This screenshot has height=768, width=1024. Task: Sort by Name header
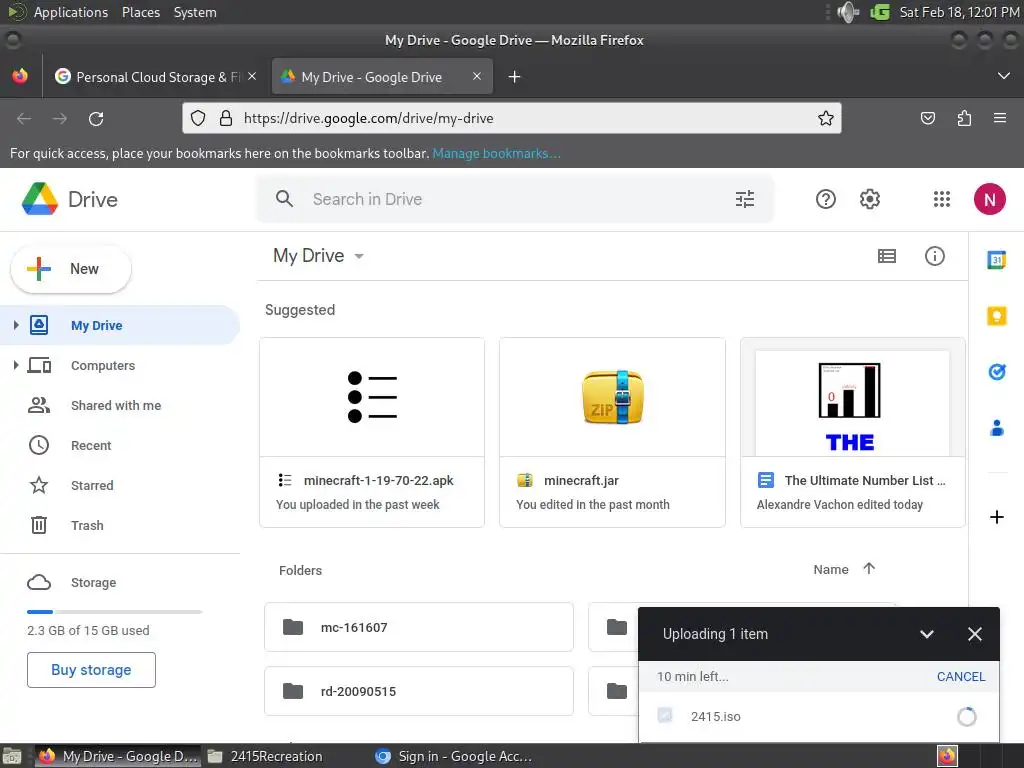tap(831, 569)
